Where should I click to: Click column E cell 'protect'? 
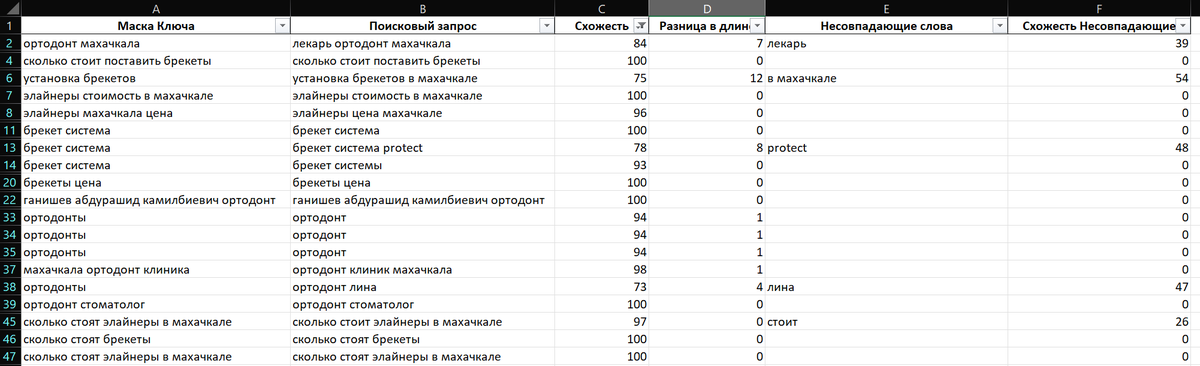coord(886,148)
